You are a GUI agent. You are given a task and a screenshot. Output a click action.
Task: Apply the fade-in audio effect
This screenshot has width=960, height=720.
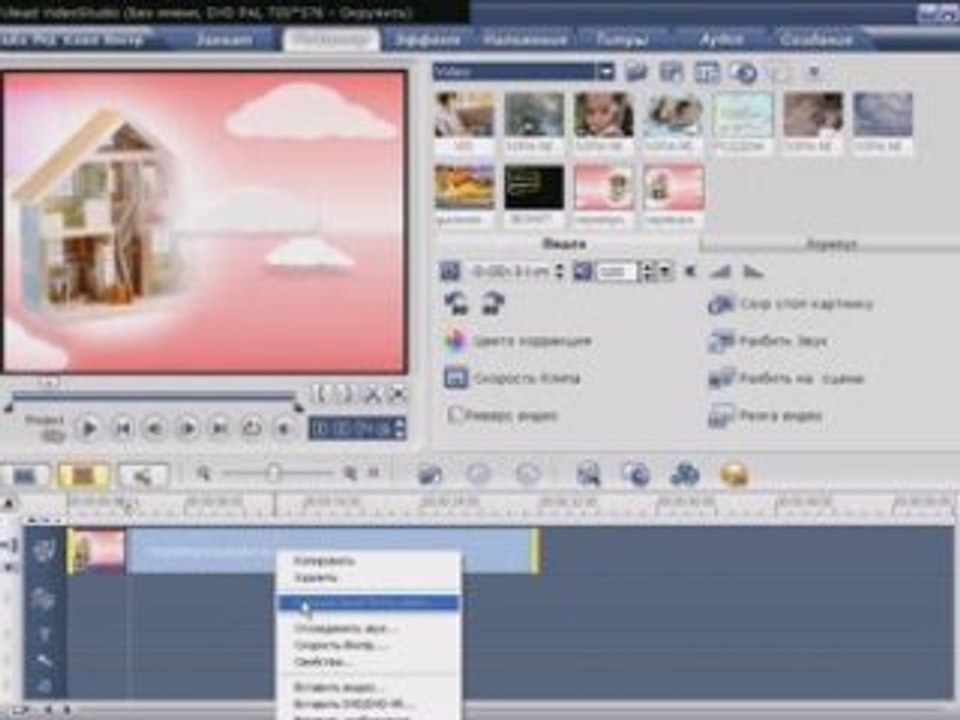click(721, 271)
